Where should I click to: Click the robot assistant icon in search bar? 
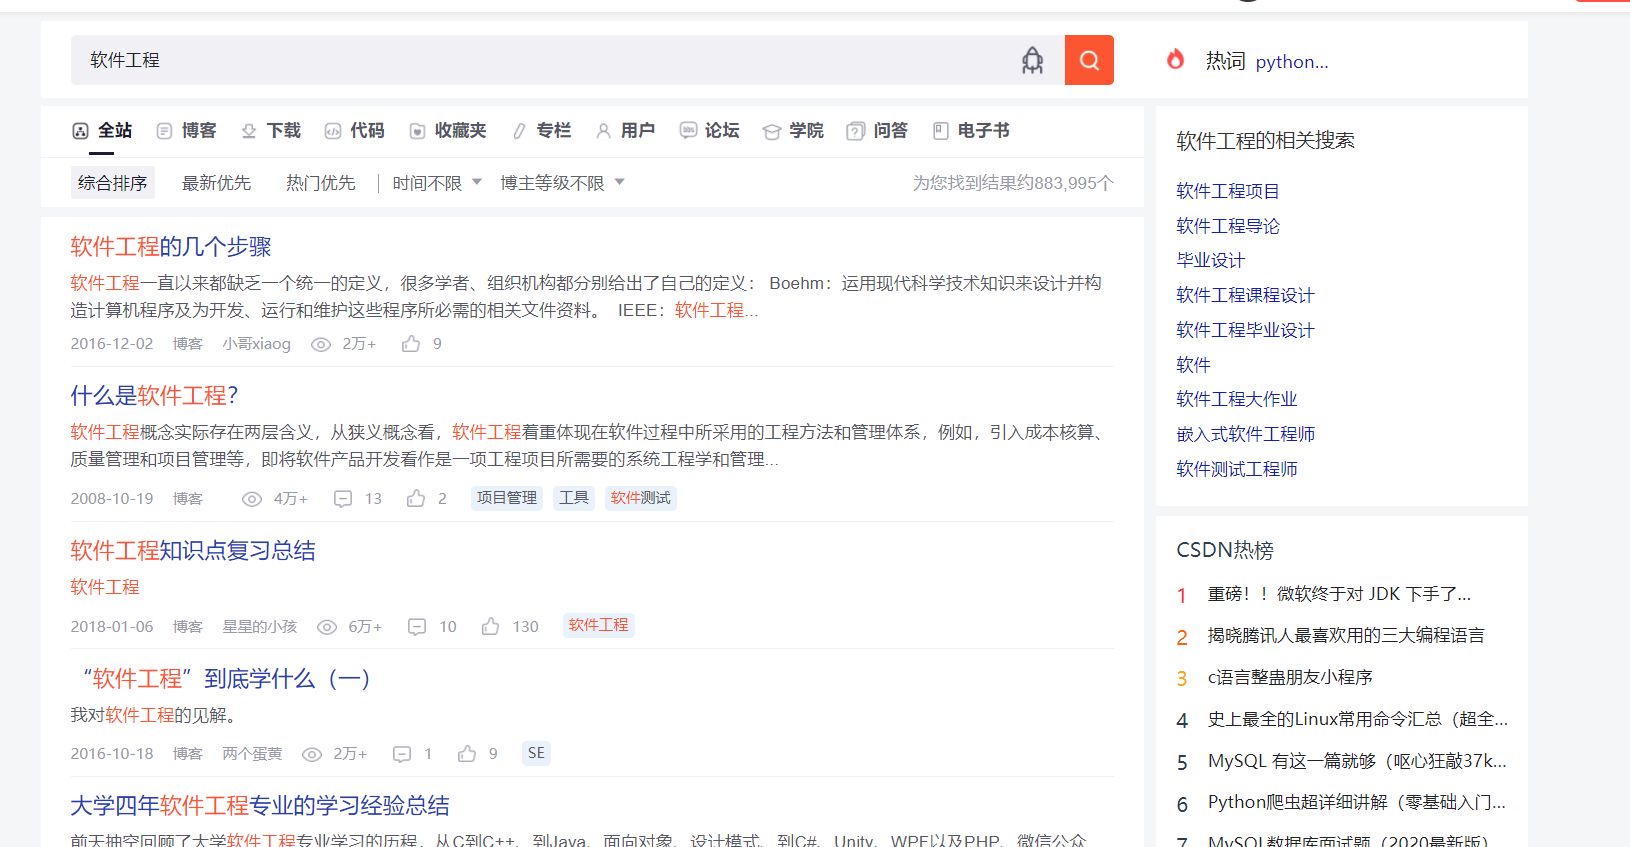(x=1032, y=60)
